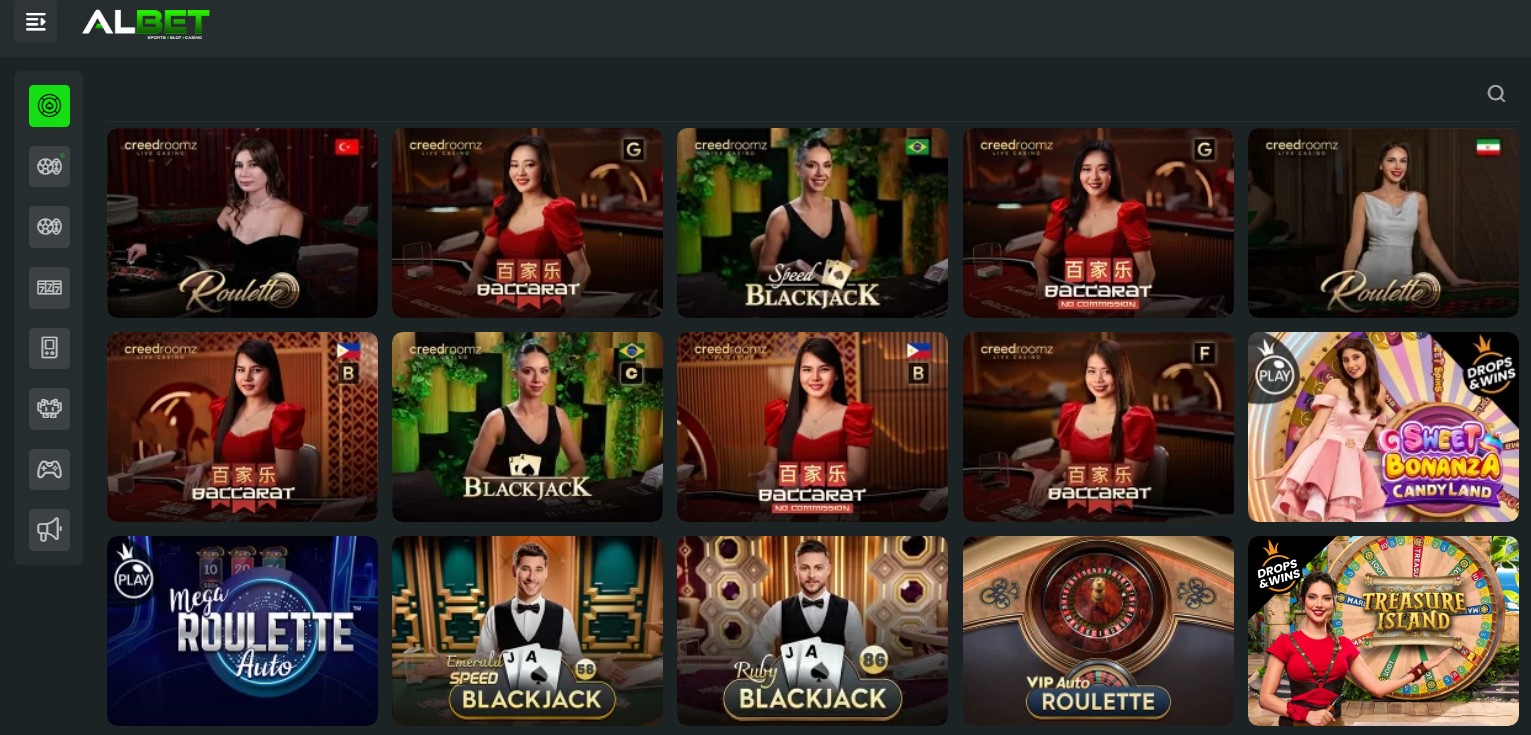Open Creedroomz Baccarat table F

click(x=1098, y=427)
